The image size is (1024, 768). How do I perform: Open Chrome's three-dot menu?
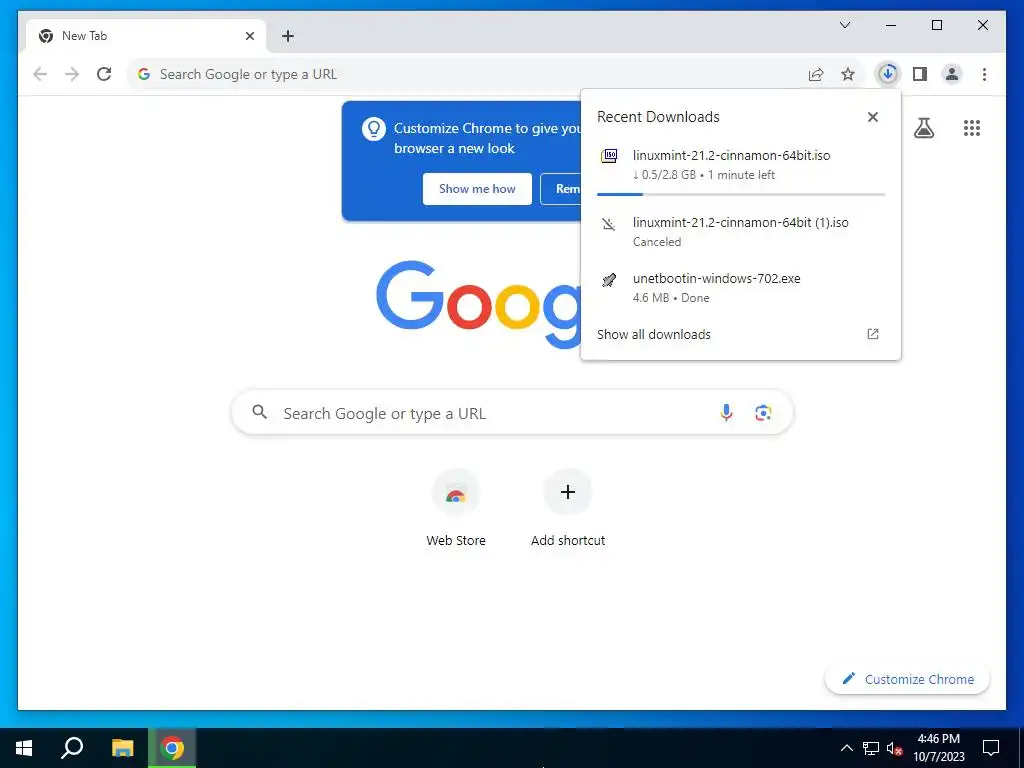984,74
